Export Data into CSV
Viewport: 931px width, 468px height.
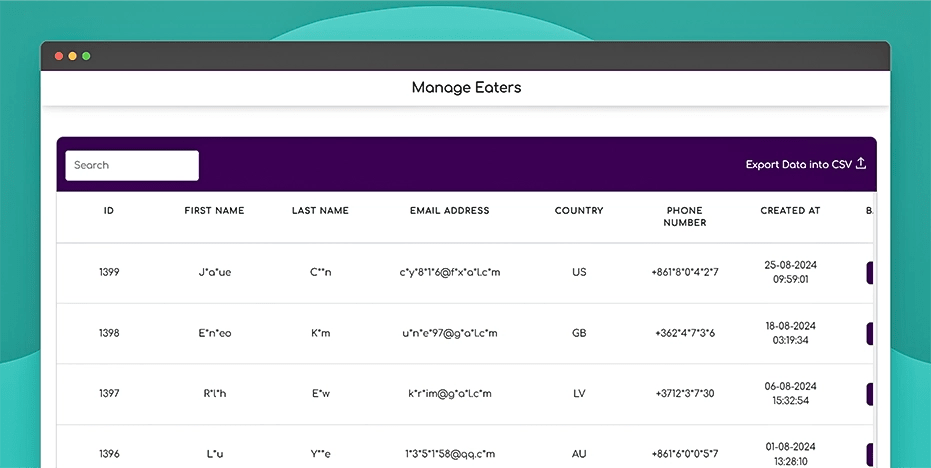click(x=806, y=165)
